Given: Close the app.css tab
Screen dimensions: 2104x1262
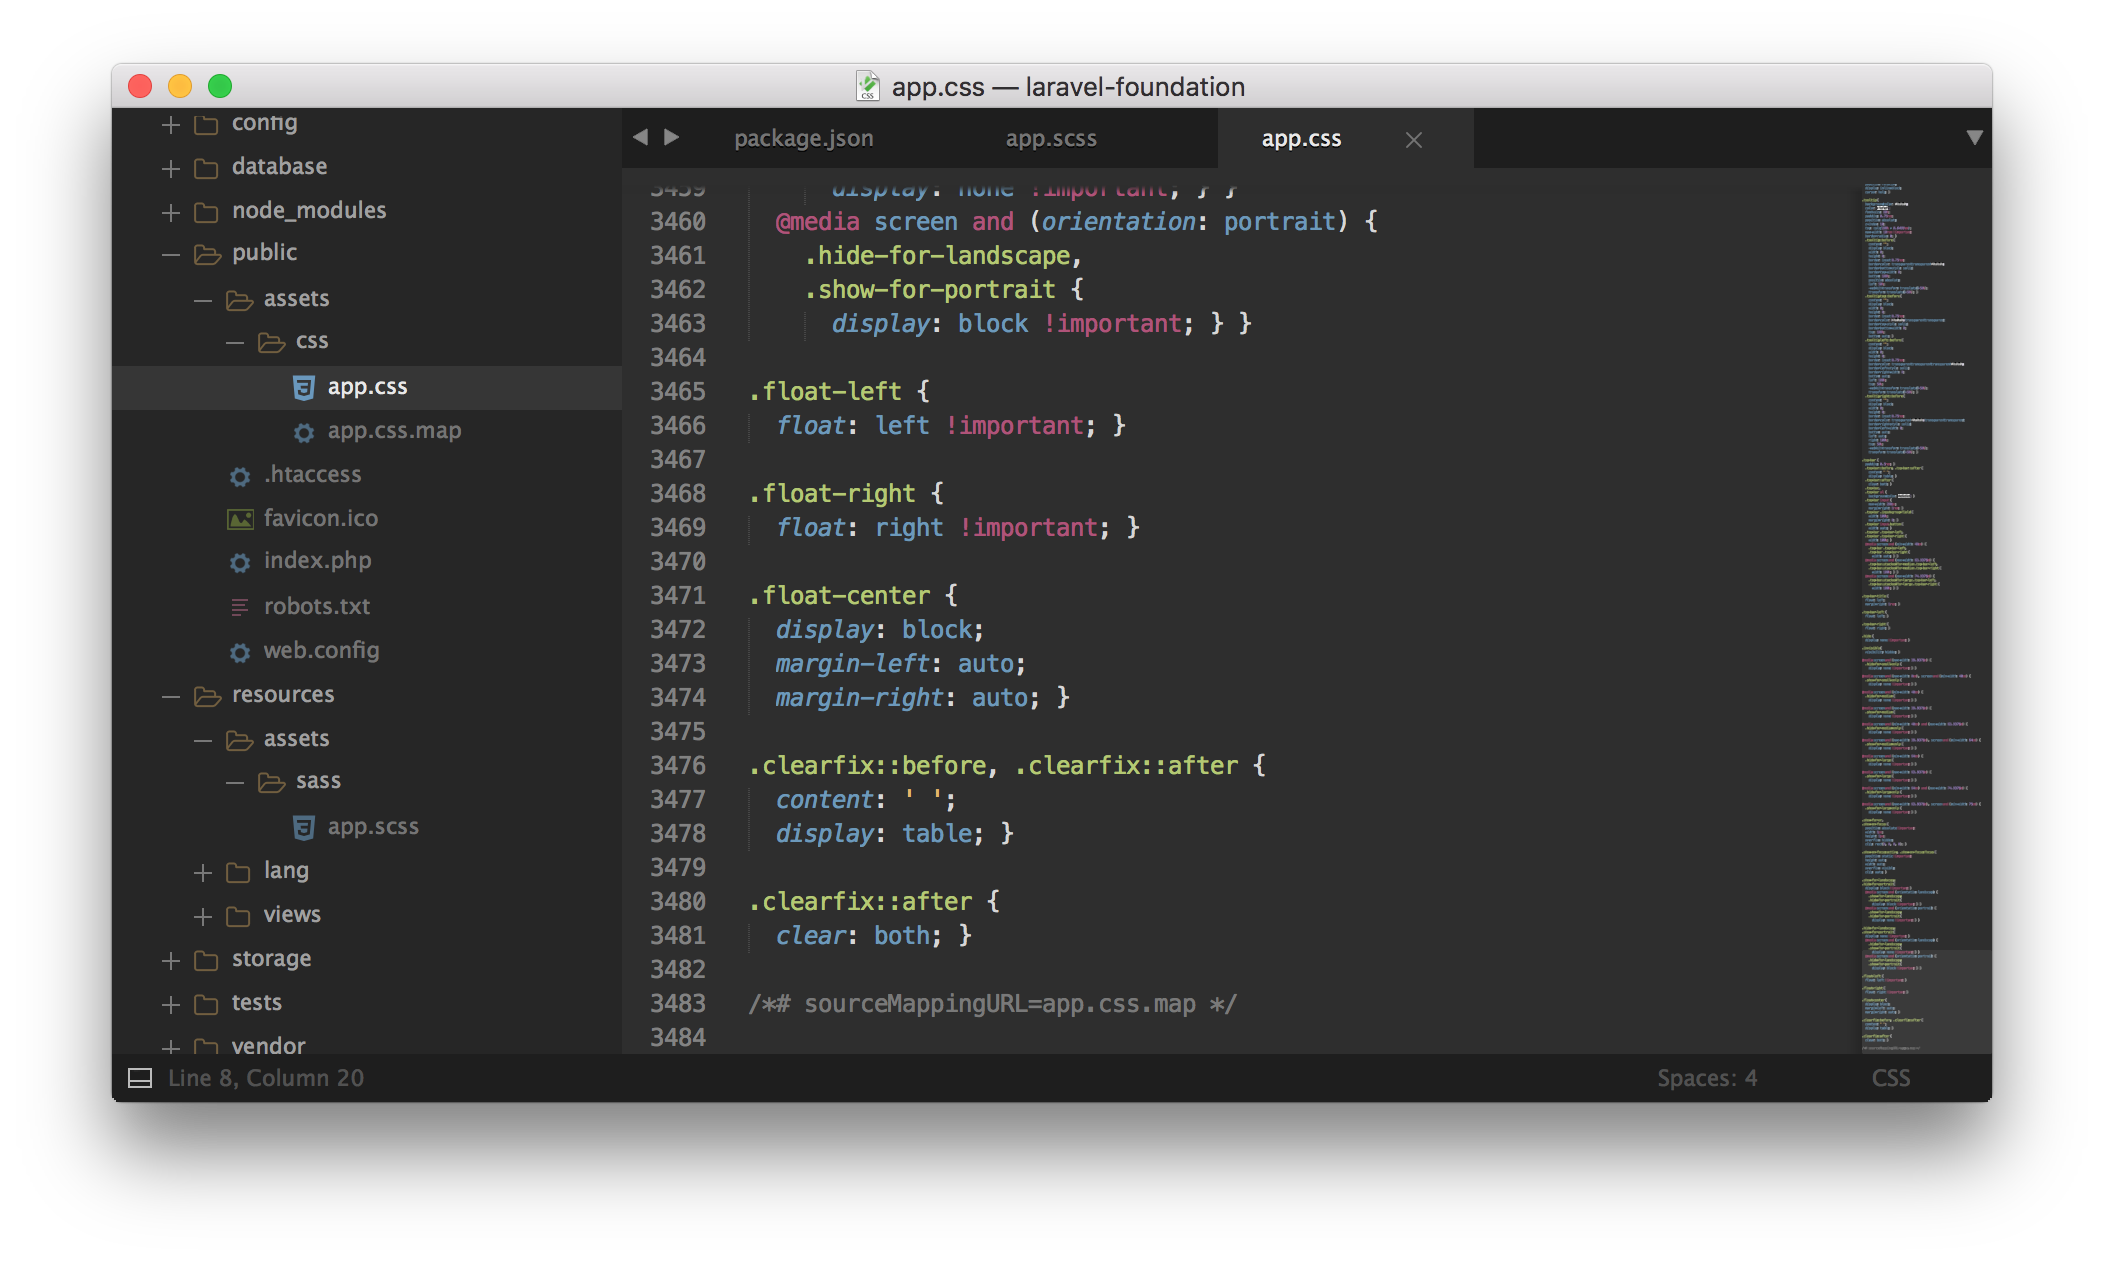Looking at the screenshot, I should pos(1413,140).
